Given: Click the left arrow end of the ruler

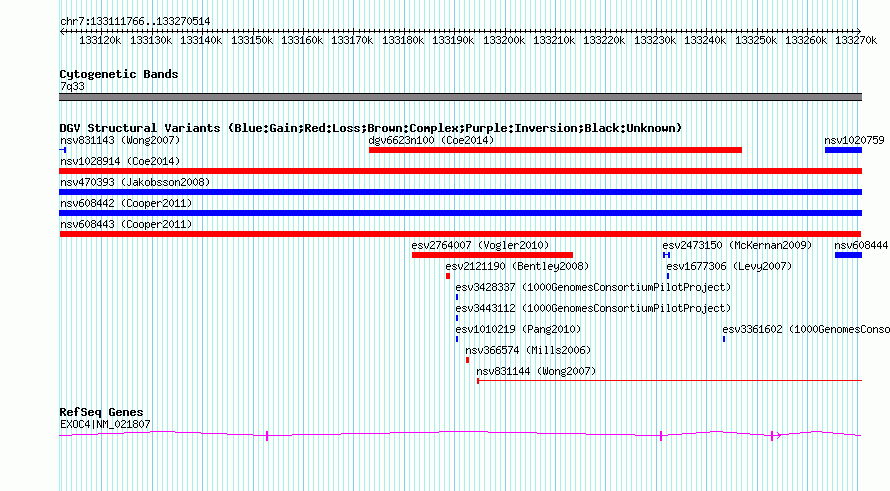Looking at the screenshot, I should pos(62,31).
